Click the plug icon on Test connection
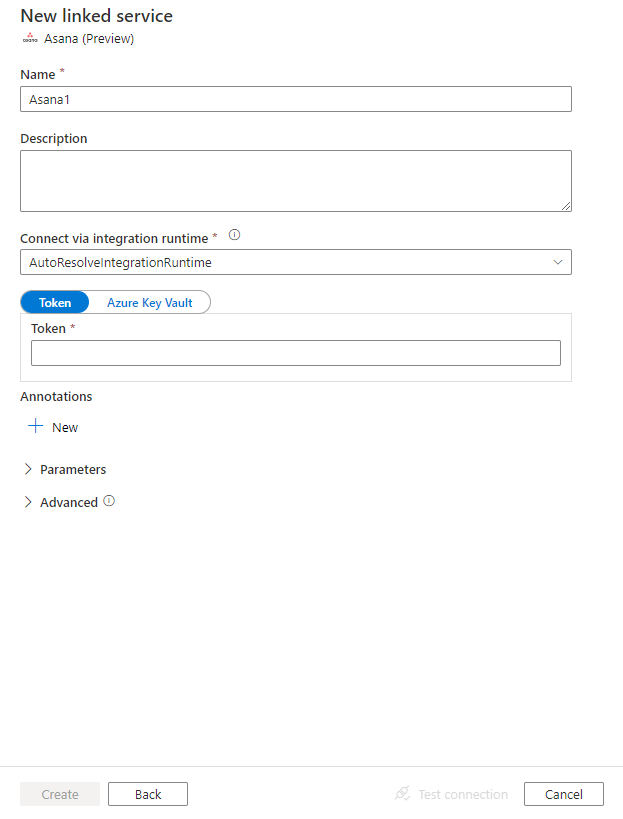623x819 pixels. (401, 793)
